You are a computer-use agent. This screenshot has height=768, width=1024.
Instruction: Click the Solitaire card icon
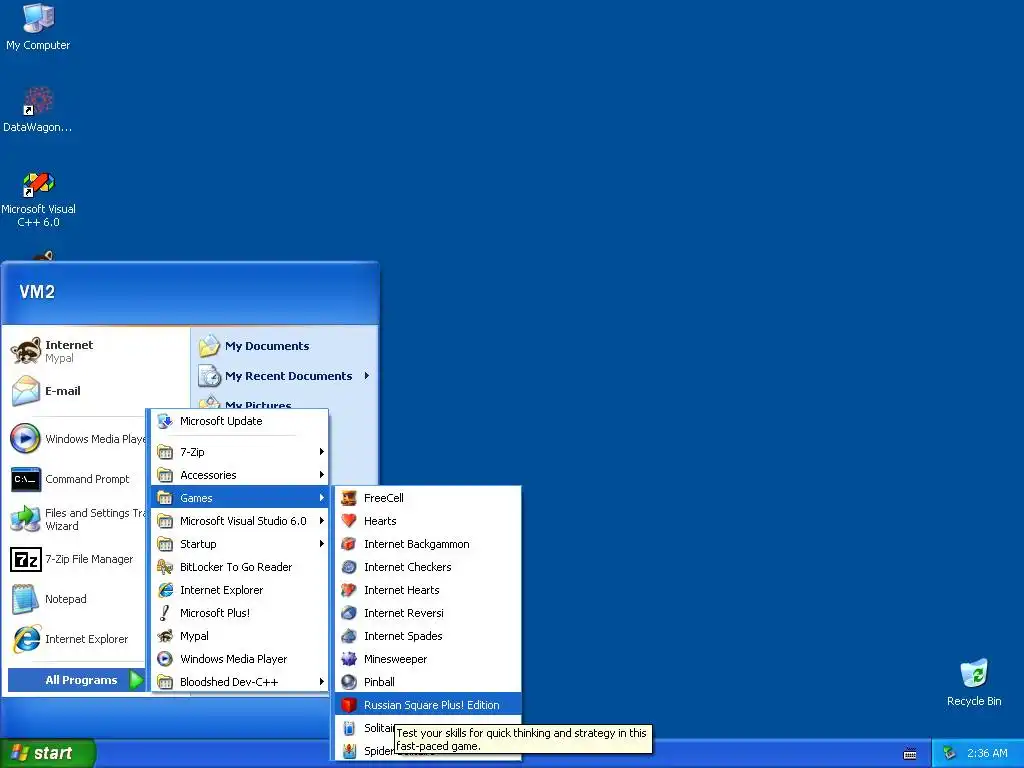click(x=349, y=728)
